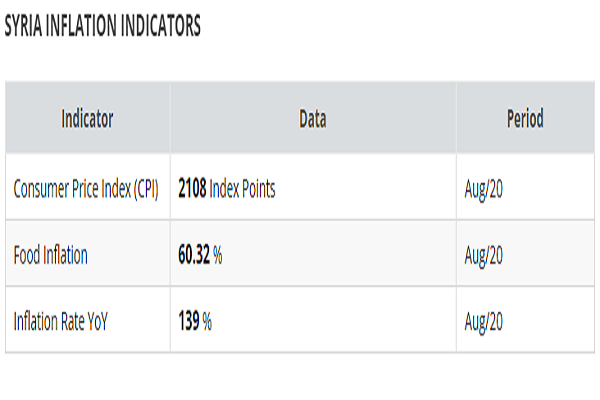The image size is (600, 400).
Task: Click the percent sign after 139
Action: click(208, 322)
